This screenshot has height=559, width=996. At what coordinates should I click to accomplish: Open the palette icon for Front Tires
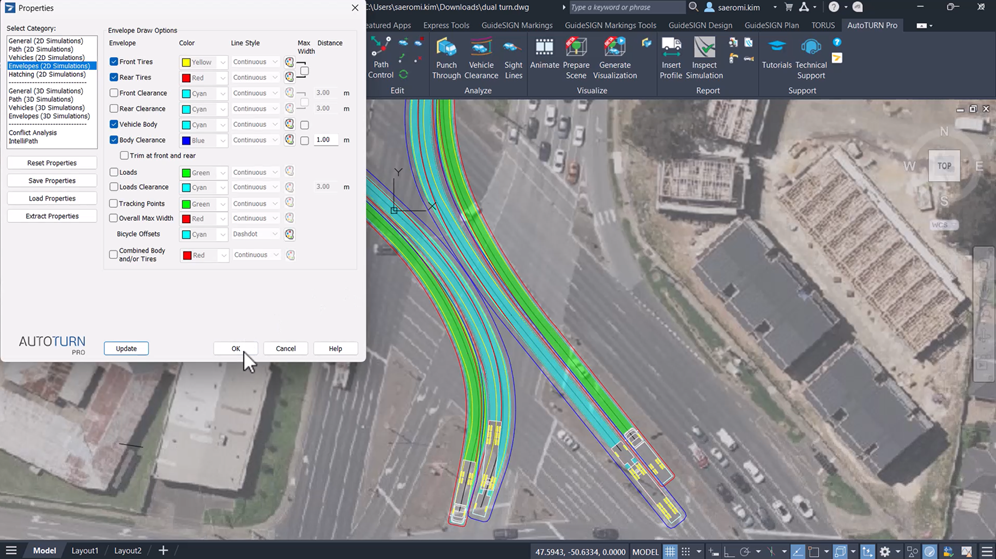tap(290, 62)
